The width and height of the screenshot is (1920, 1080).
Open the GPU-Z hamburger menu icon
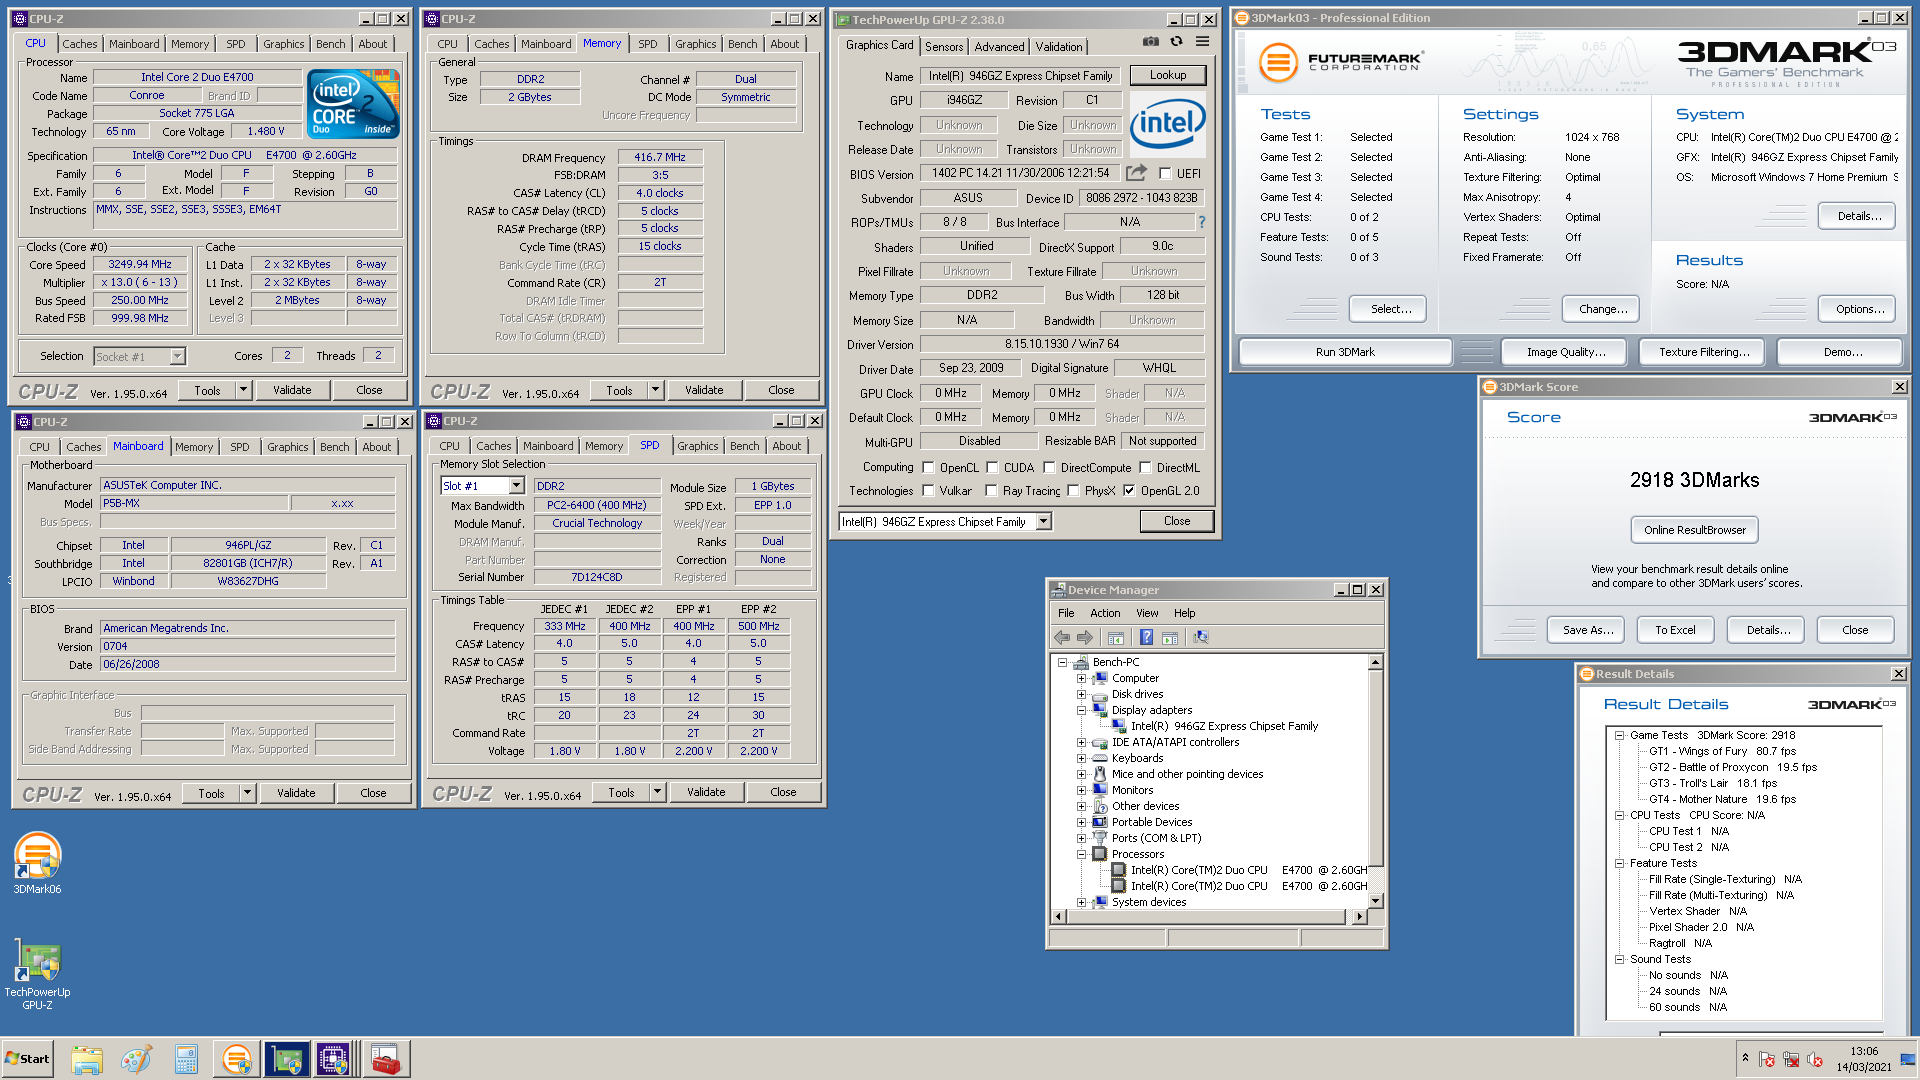click(x=1202, y=42)
